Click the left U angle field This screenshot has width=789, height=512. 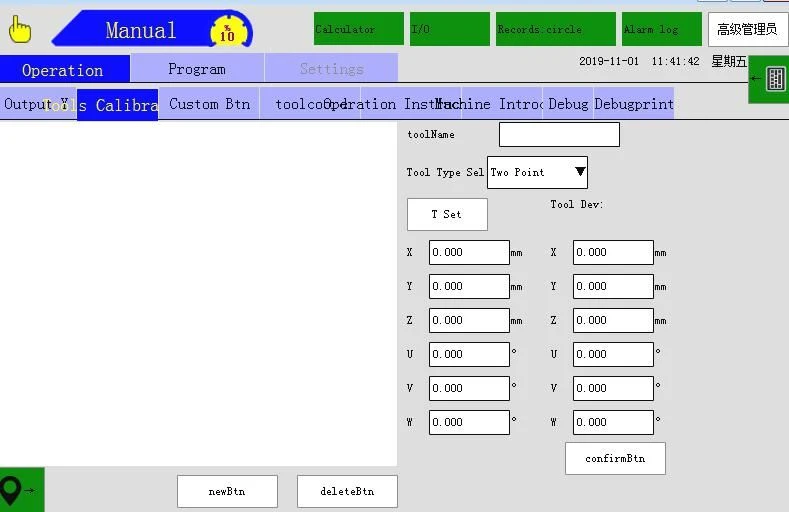tap(469, 354)
